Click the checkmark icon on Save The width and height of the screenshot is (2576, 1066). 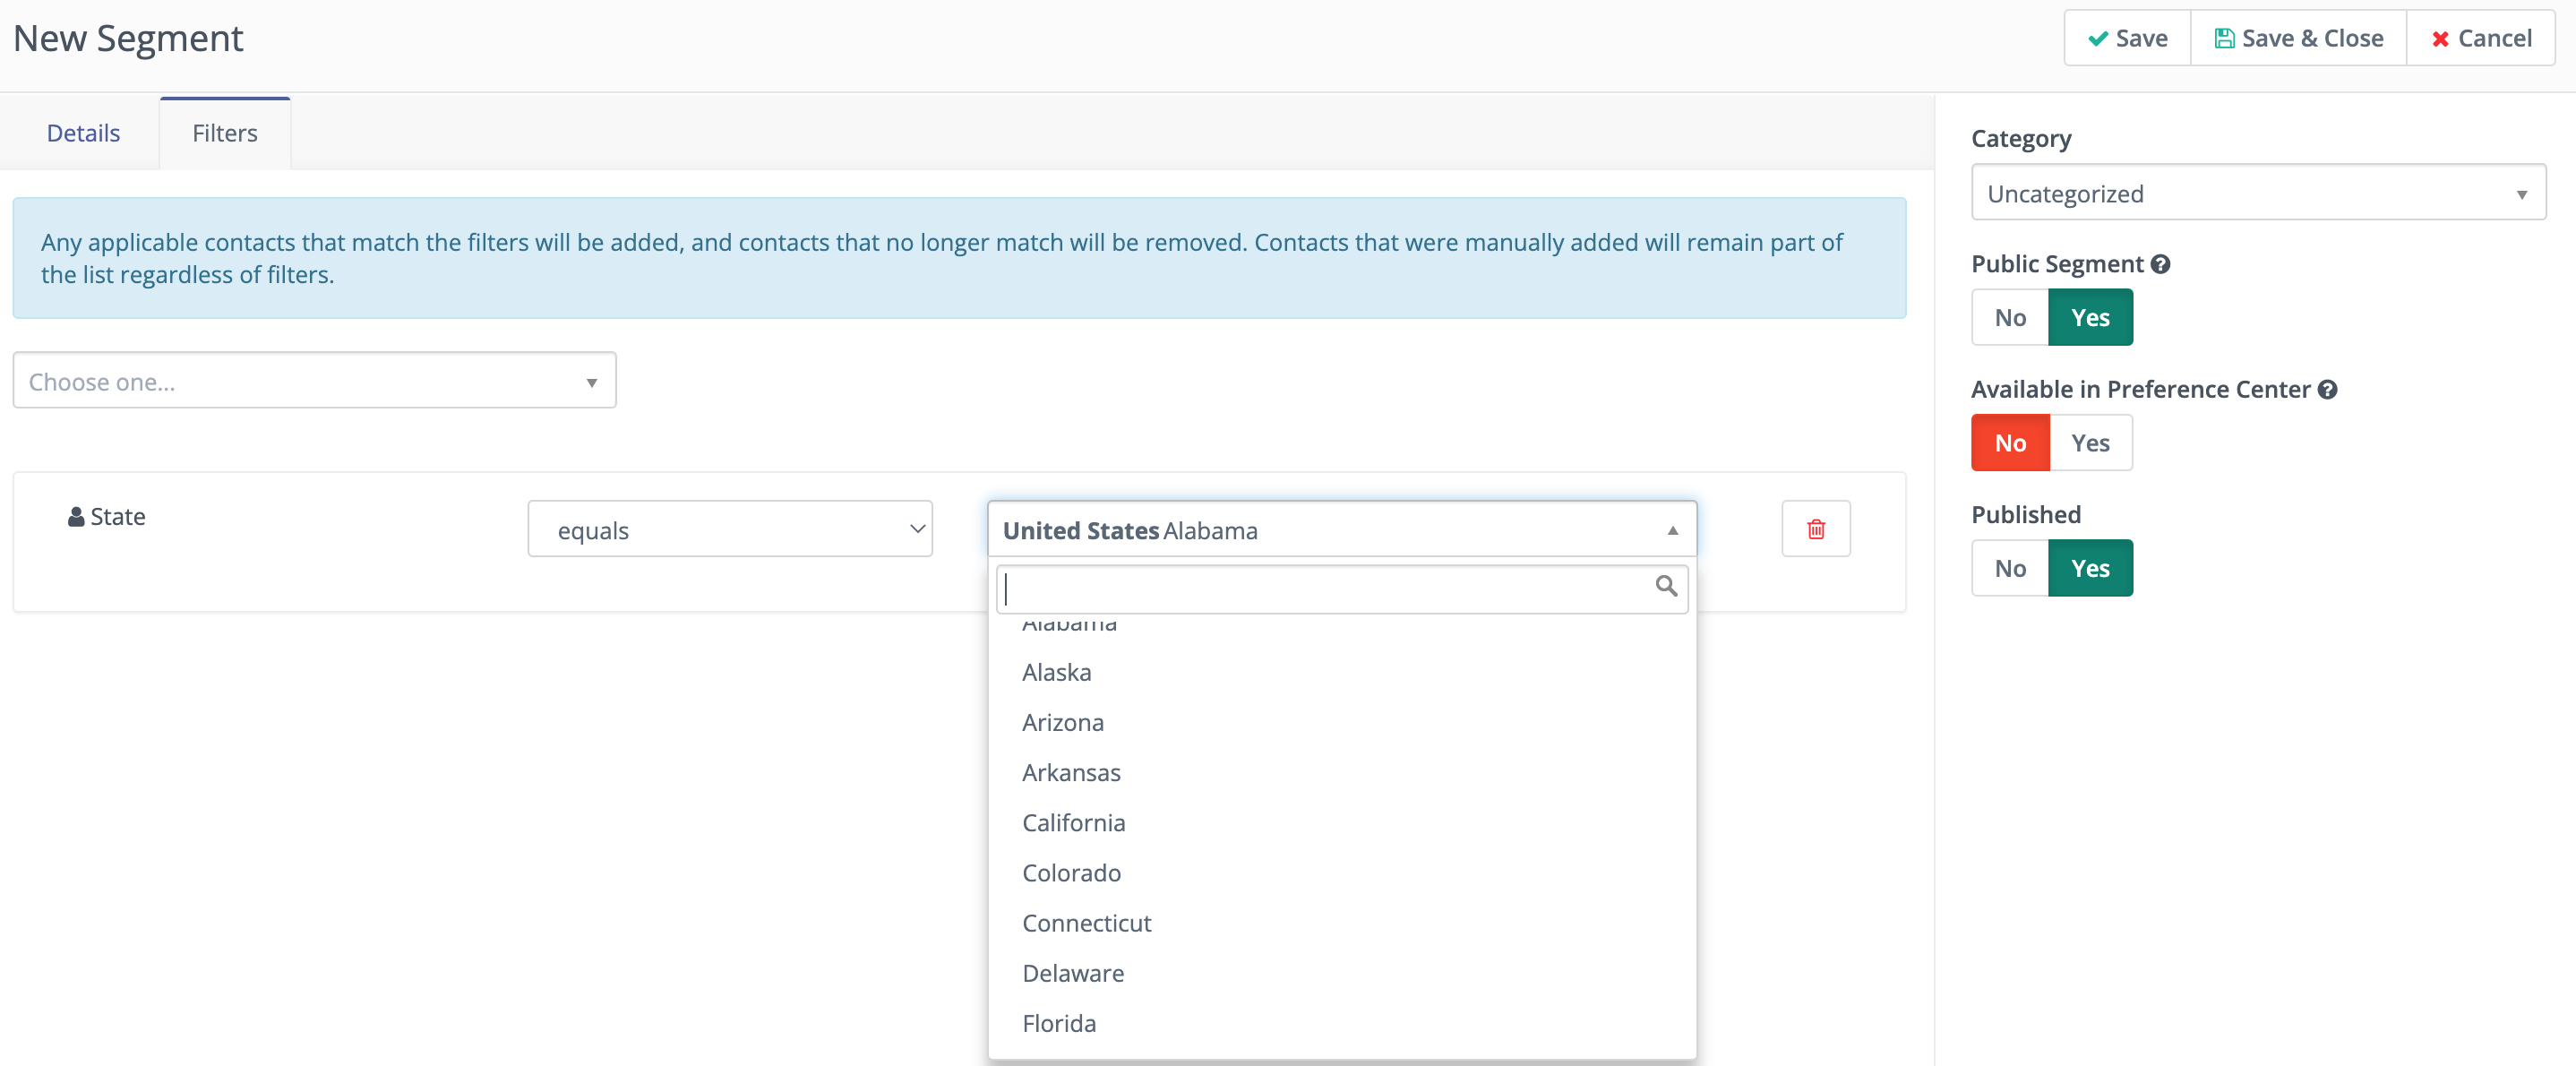point(2097,38)
